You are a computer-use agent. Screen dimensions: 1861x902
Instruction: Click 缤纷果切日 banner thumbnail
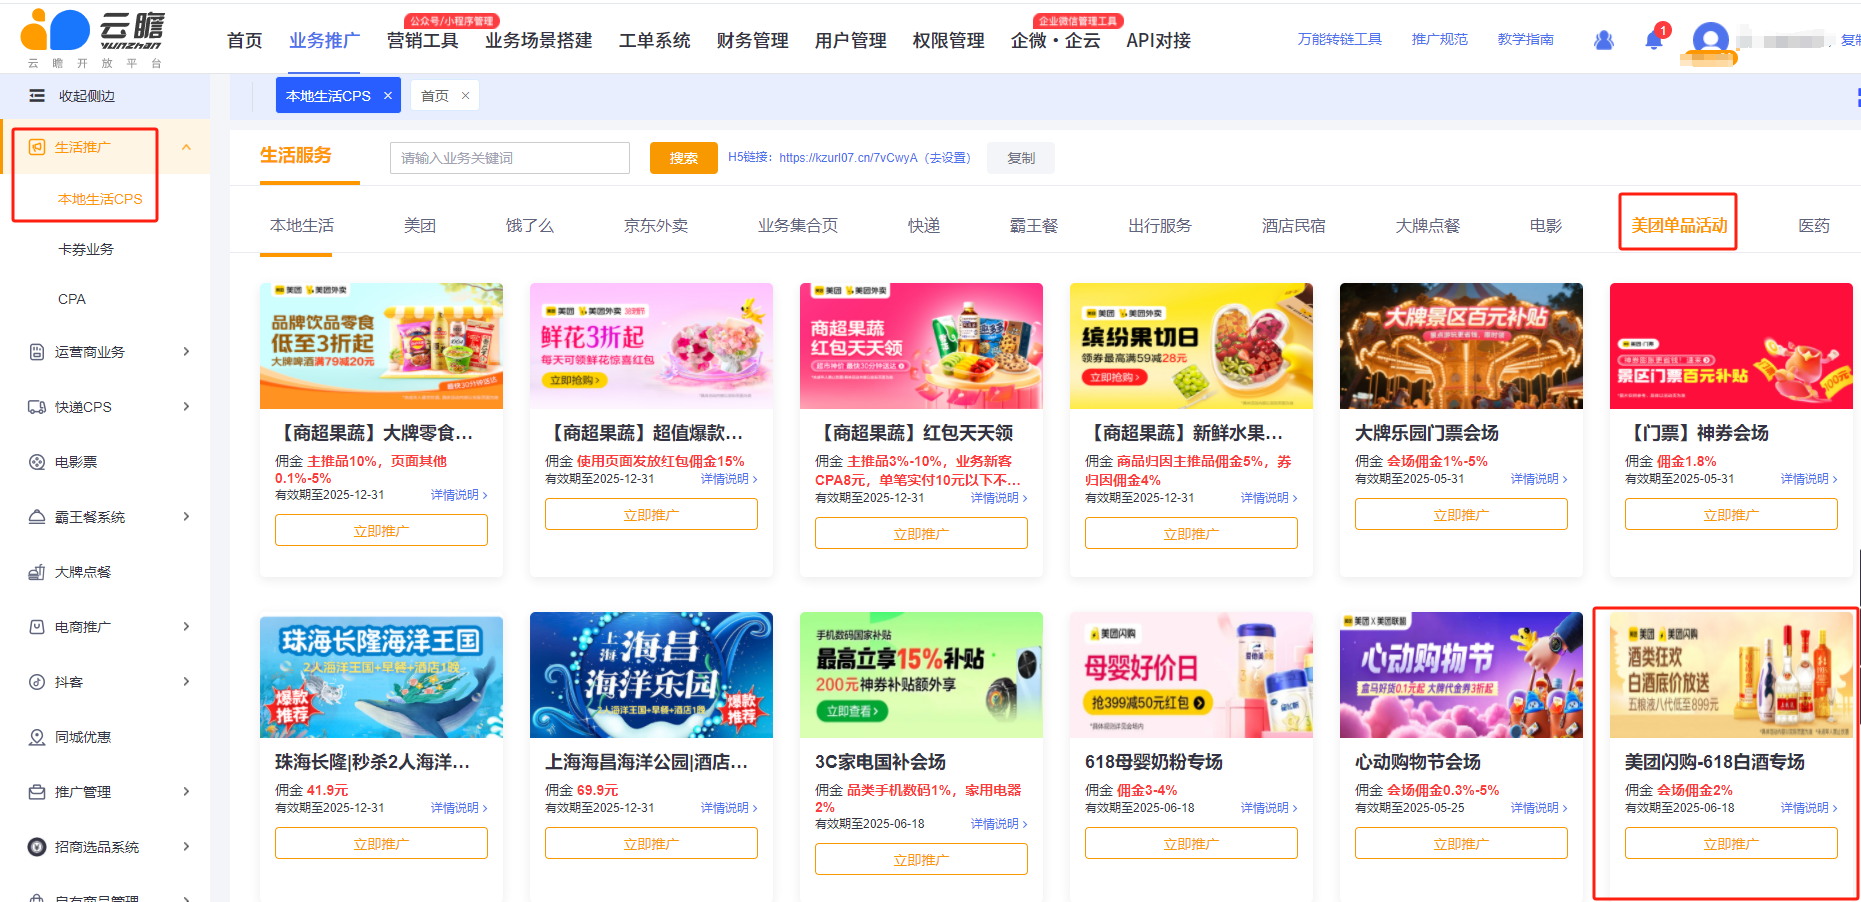coord(1191,346)
